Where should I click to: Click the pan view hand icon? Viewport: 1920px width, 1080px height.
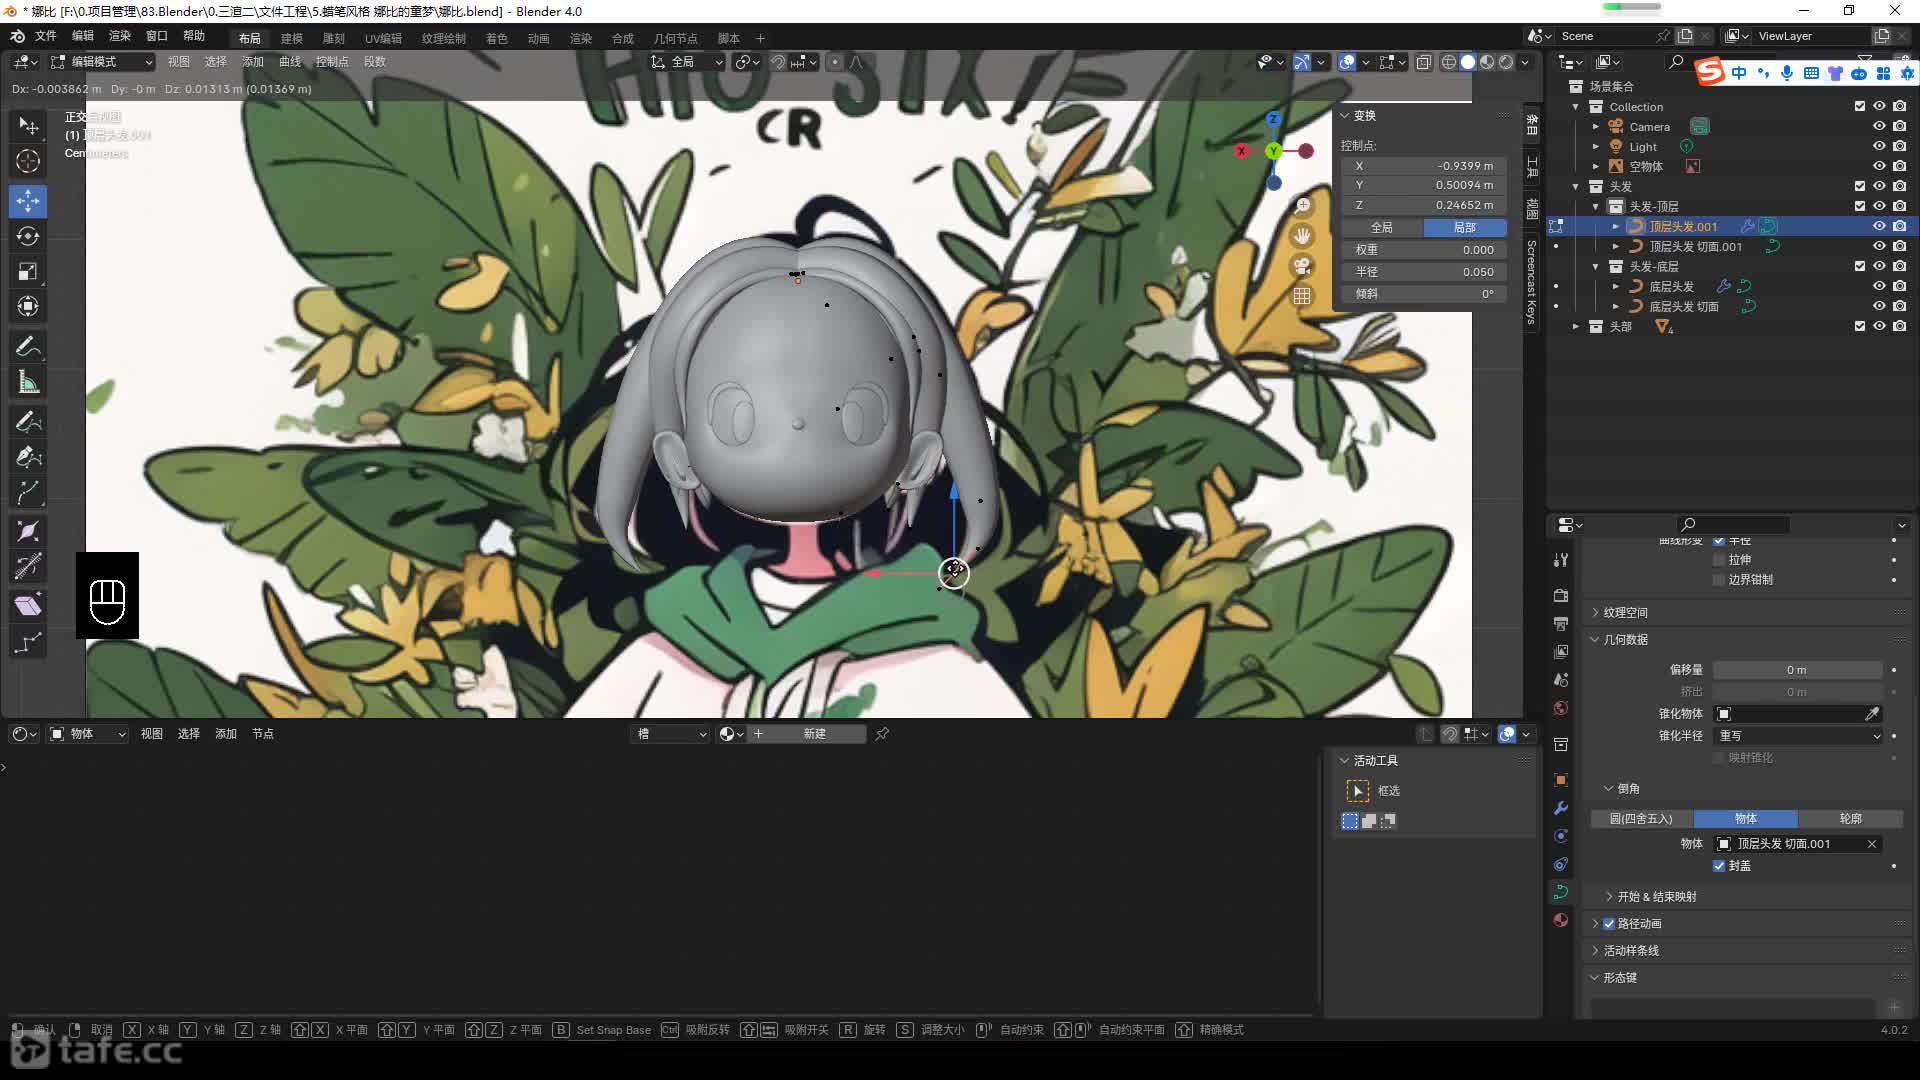click(1302, 236)
